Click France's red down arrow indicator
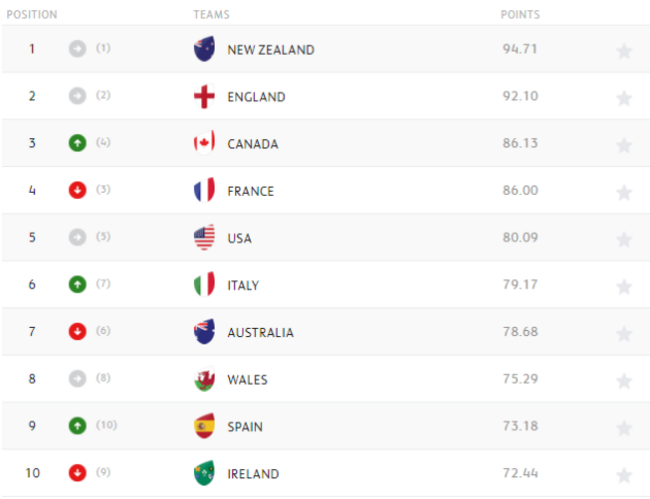 pyautogui.click(x=78, y=190)
